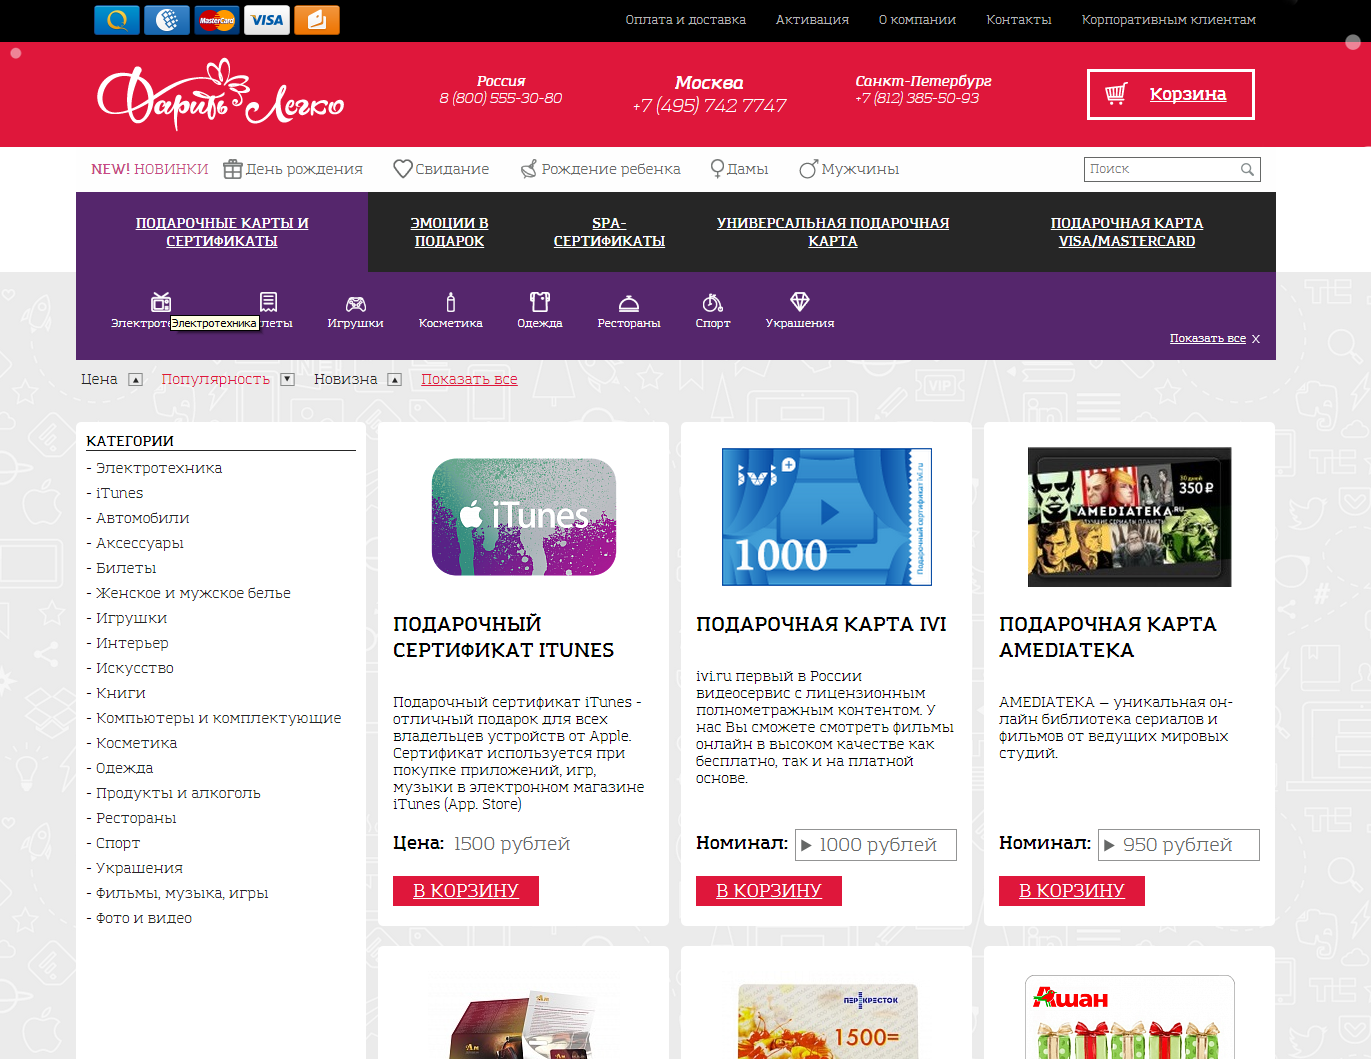Select the tickets category icon
1371x1059 pixels.
coord(268,302)
